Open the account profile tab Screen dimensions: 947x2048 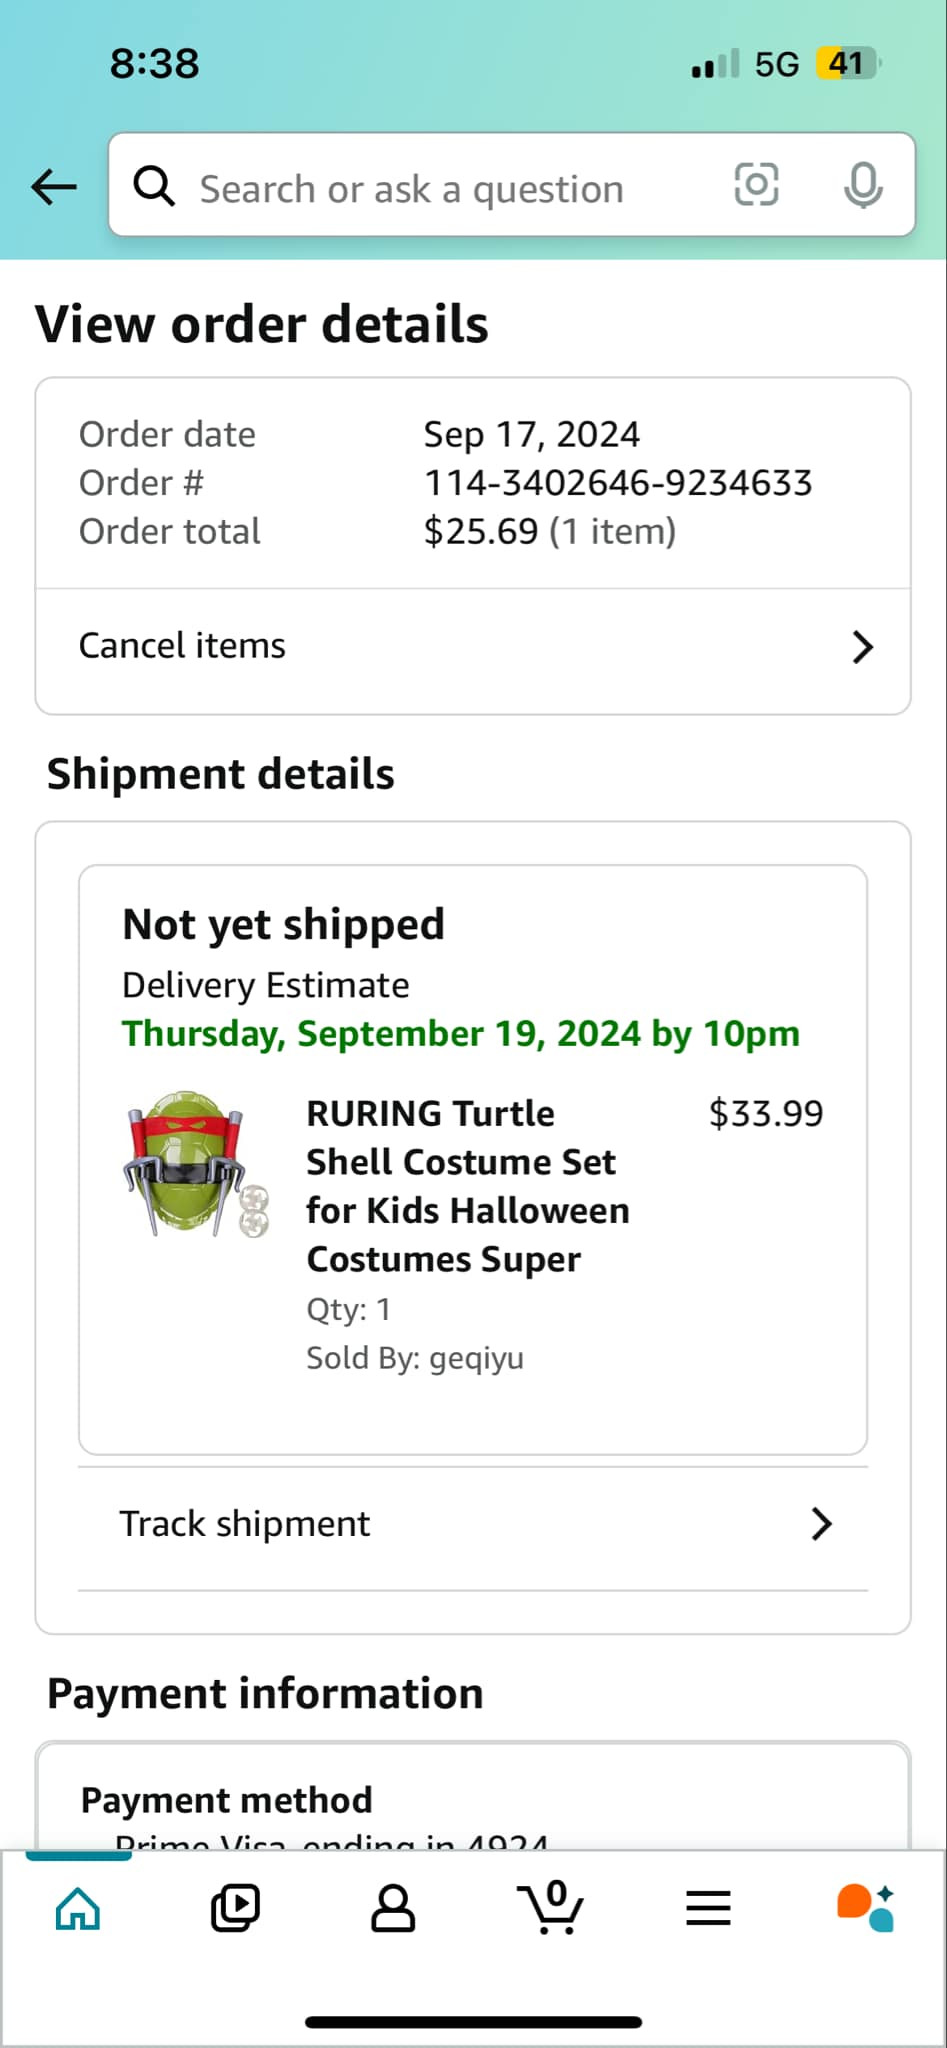pyautogui.click(x=393, y=1908)
